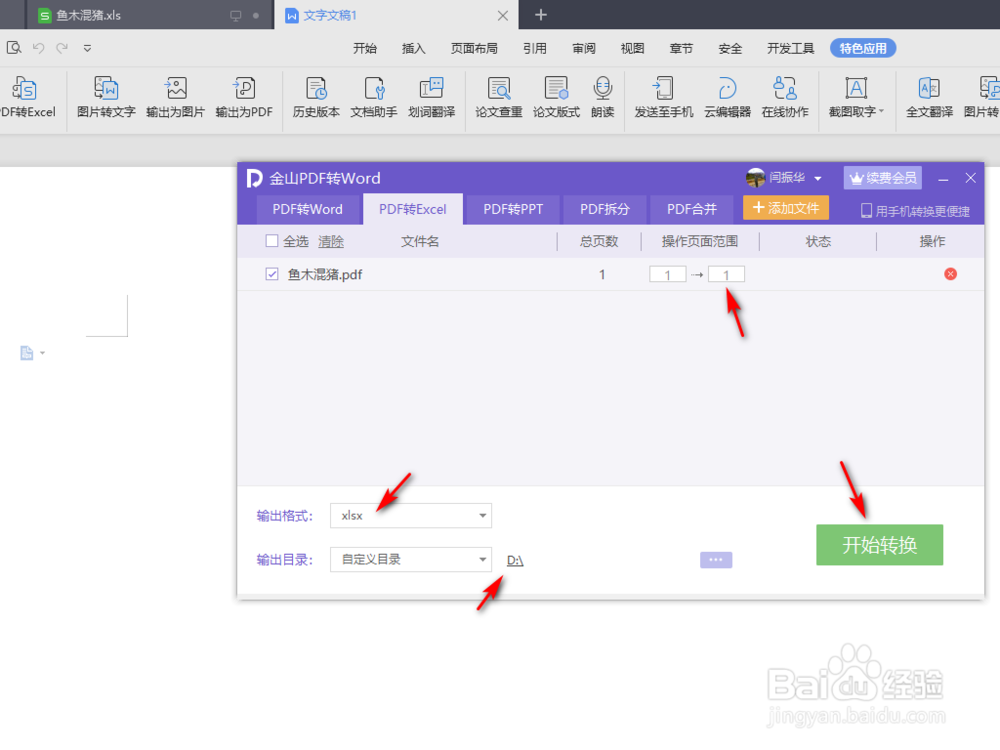This screenshot has width=1000, height=750.
Task: Open 历史版本 from the ribbon
Action: 316,97
